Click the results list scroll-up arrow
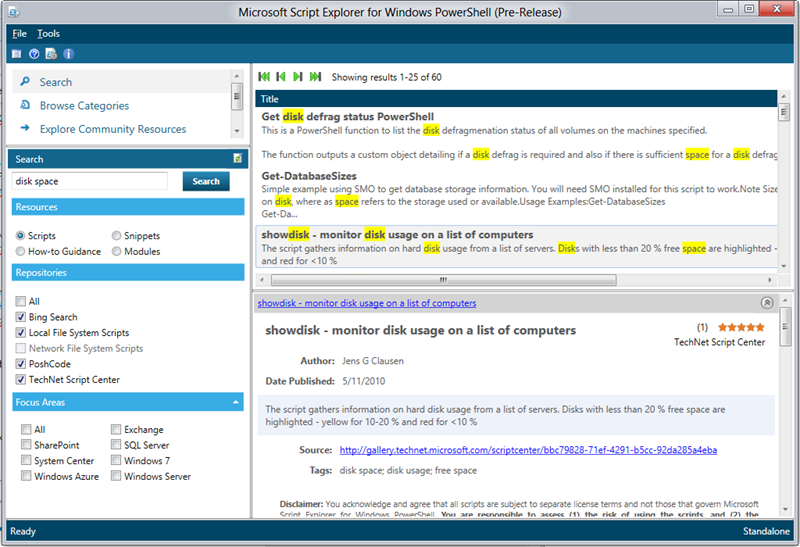 point(784,96)
